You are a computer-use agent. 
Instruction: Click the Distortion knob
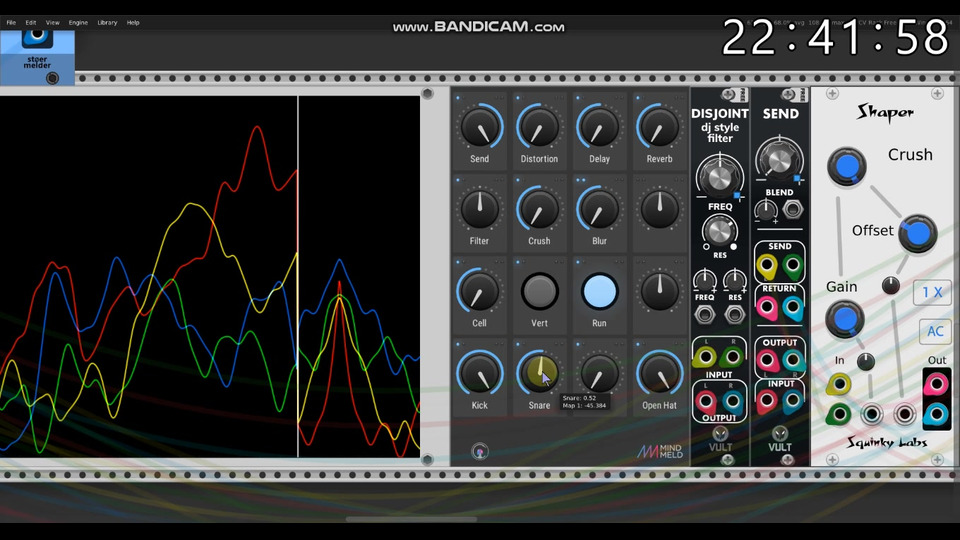[539, 128]
